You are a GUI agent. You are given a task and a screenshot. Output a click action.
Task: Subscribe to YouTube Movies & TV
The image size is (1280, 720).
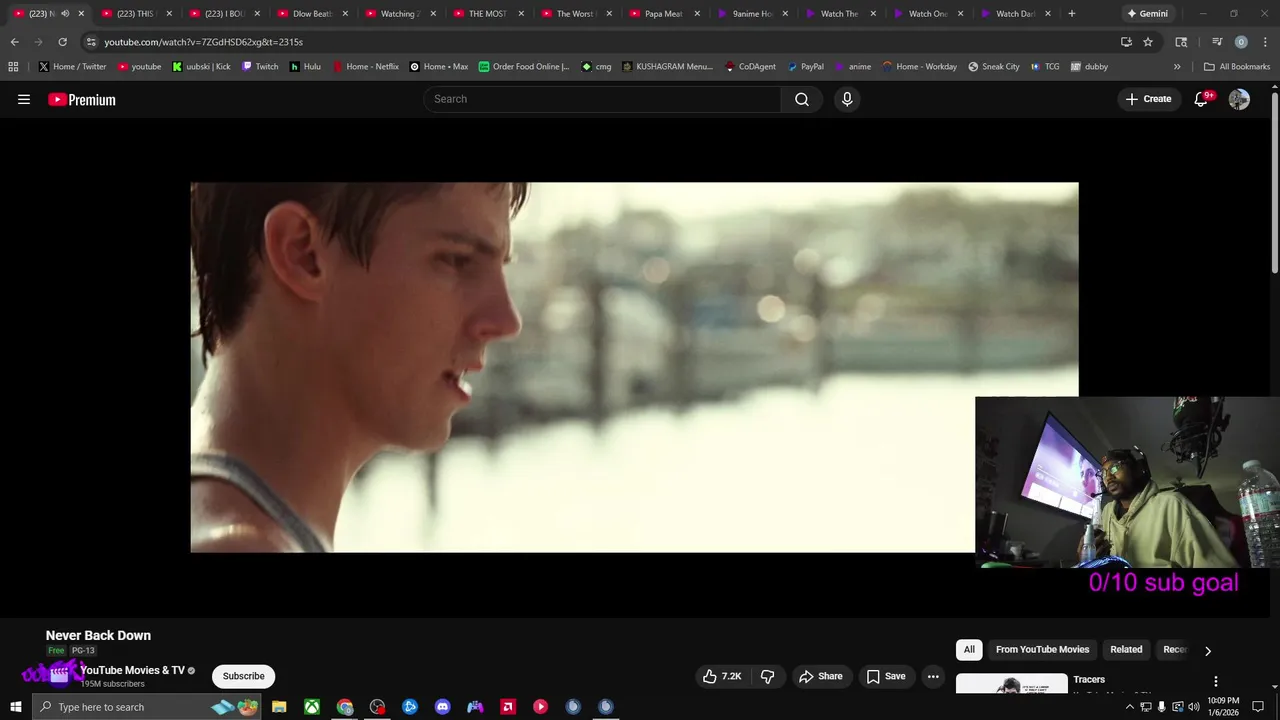pos(244,677)
